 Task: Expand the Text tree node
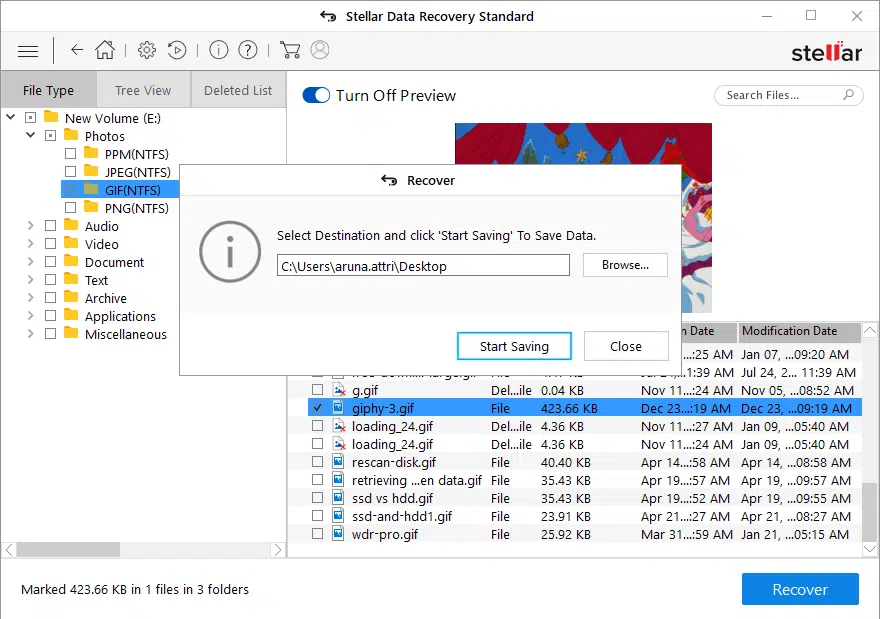coord(30,279)
